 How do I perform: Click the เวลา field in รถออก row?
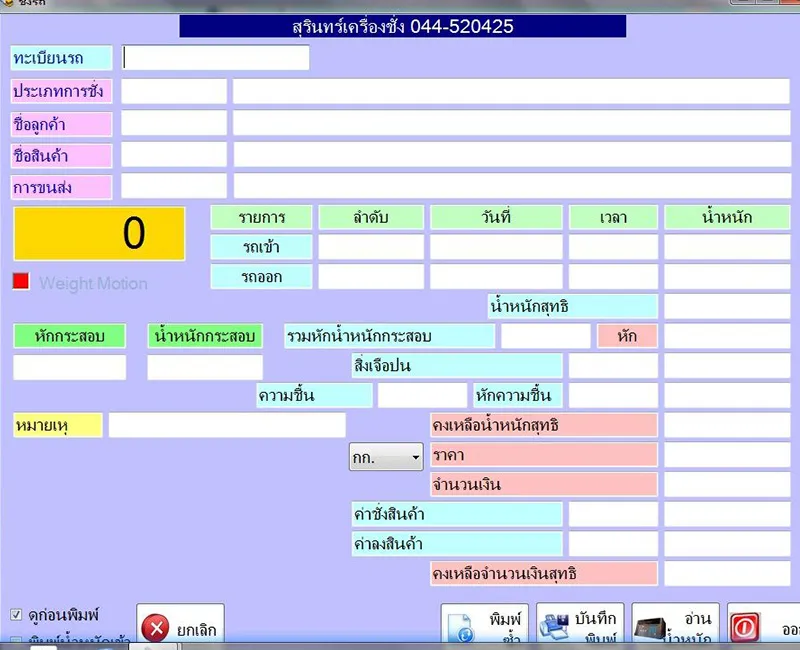[x=614, y=277]
